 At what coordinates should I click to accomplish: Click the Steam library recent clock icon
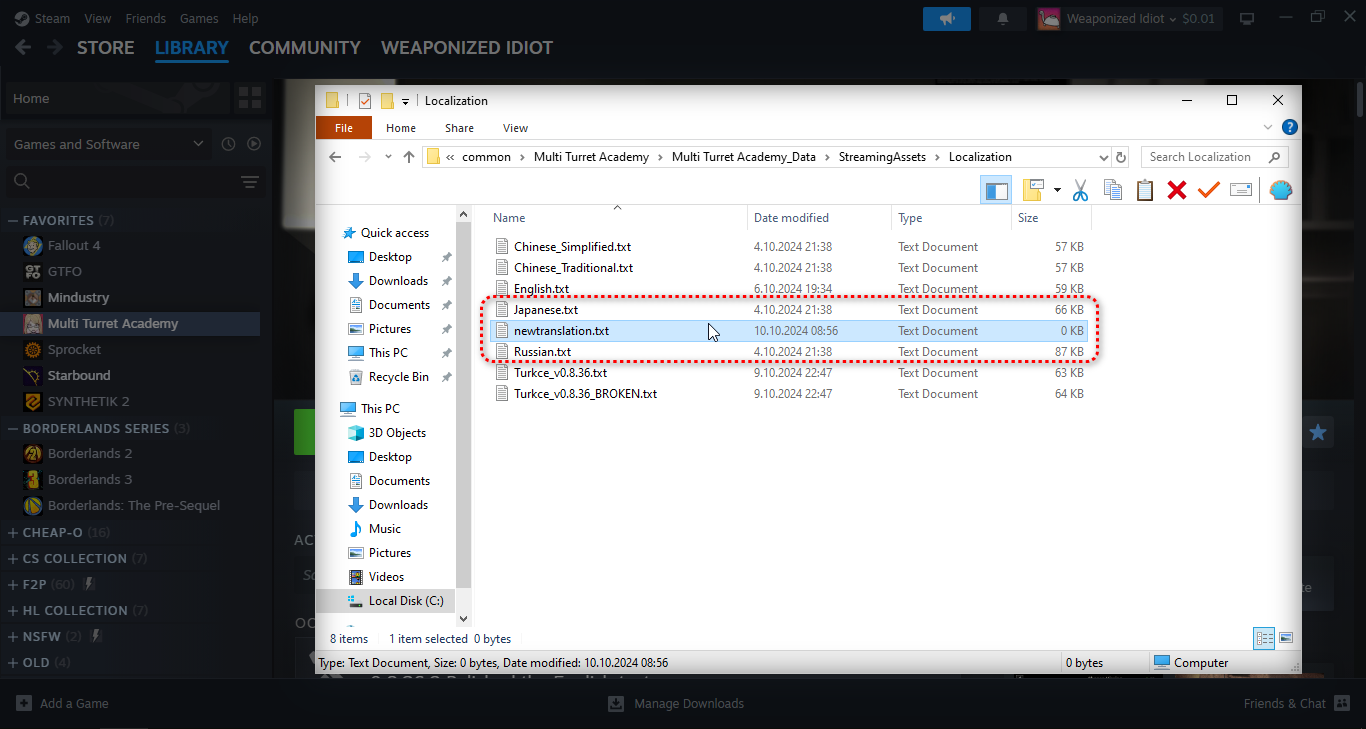(228, 144)
